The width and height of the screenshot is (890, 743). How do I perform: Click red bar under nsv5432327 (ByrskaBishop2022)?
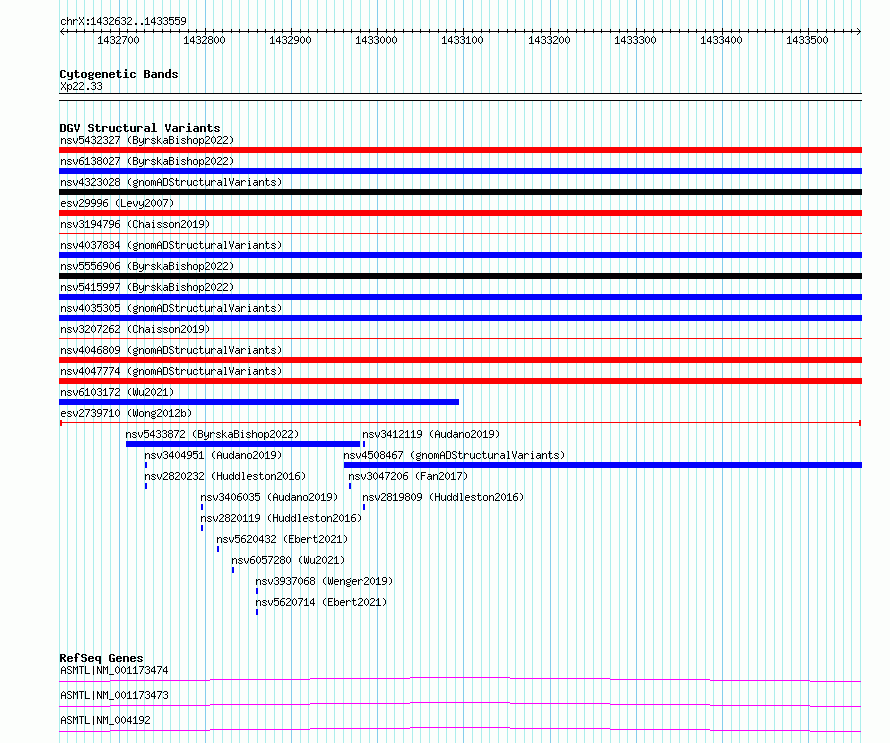click(460, 150)
